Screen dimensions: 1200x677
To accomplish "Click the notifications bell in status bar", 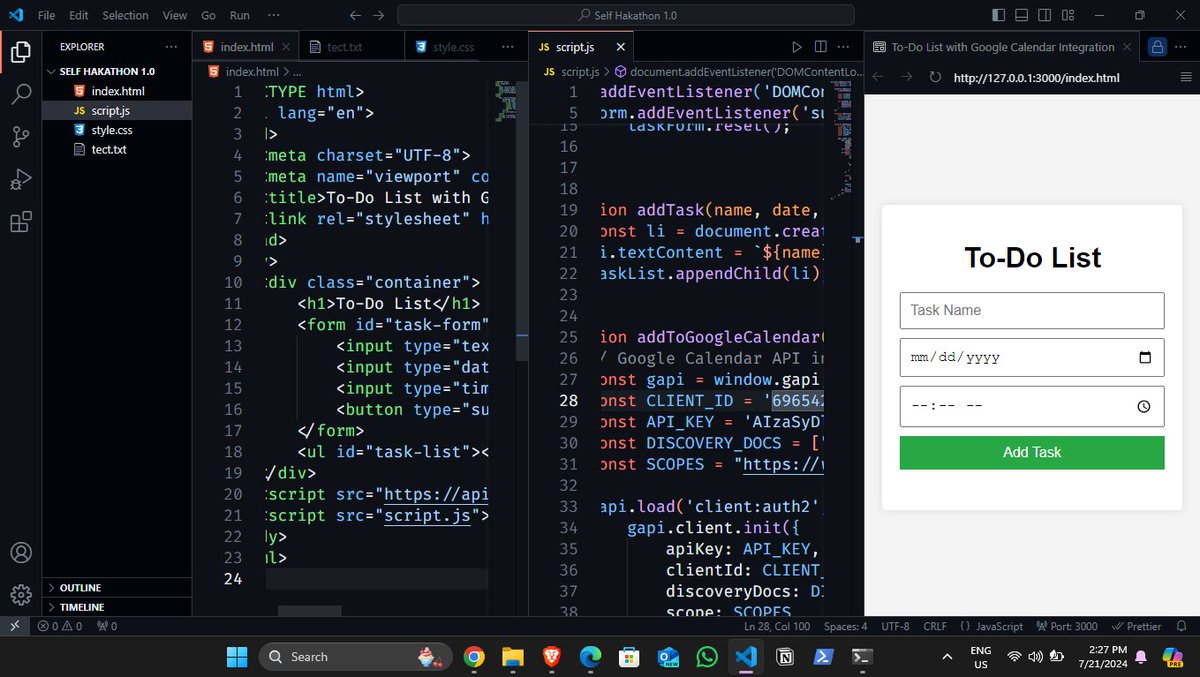I will 1181,626.
